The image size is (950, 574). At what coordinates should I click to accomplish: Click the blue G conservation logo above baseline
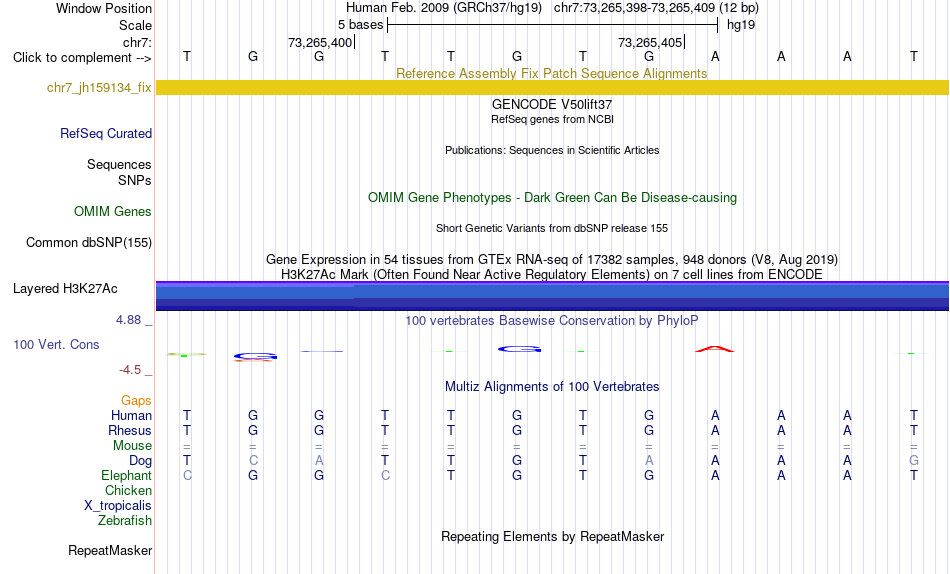[x=519, y=349]
